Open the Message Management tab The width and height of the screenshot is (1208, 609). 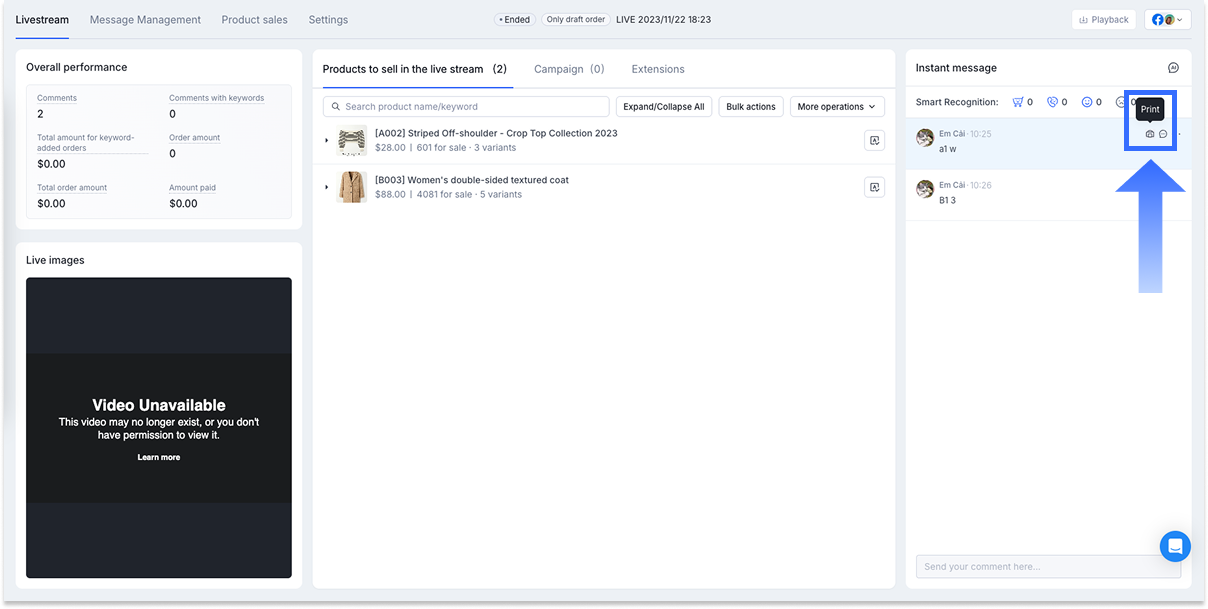tap(145, 20)
